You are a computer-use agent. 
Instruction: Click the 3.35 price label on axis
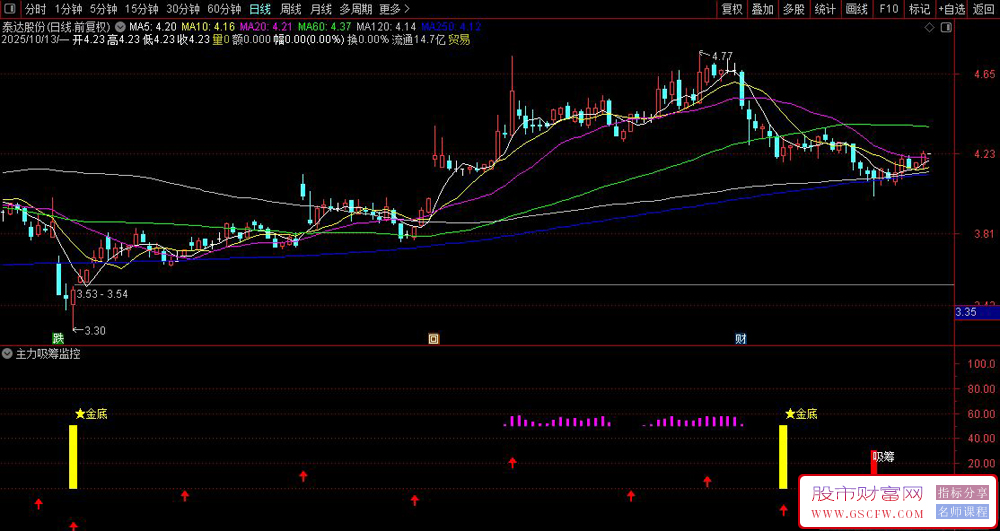click(966, 312)
